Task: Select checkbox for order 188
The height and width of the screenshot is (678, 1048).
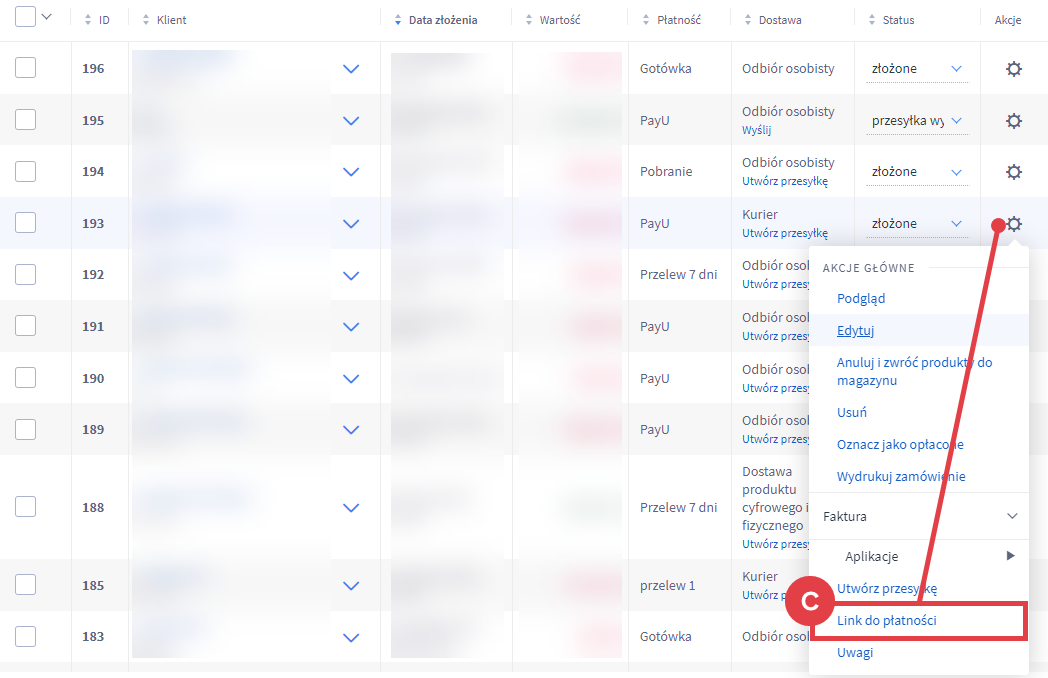Action: click(25, 507)
